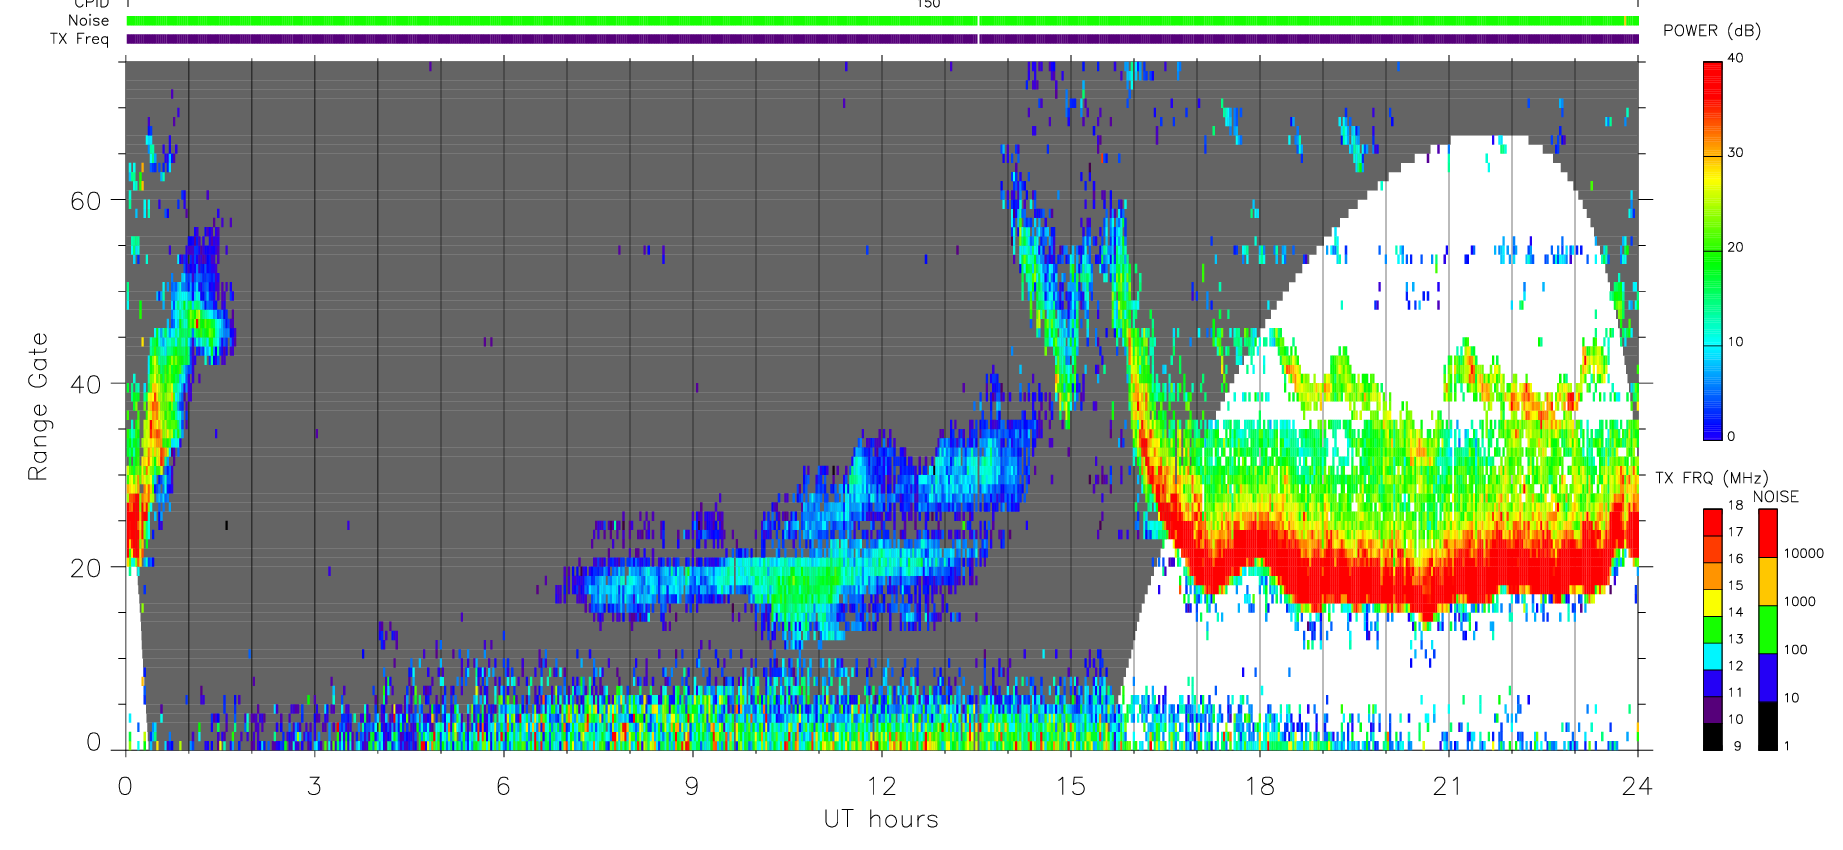1843x850 pixels.
Task: Click the x-axis tick label 9
Action: pyautogui.click(x=692, y=786)
